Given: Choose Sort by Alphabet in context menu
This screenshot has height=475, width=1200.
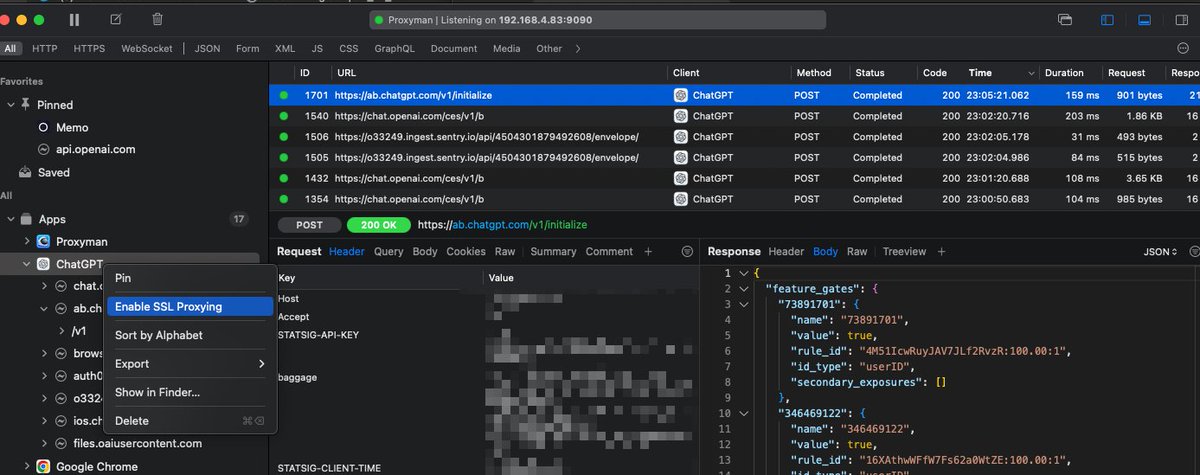Looking at the screenshot, I should (190, 335).
